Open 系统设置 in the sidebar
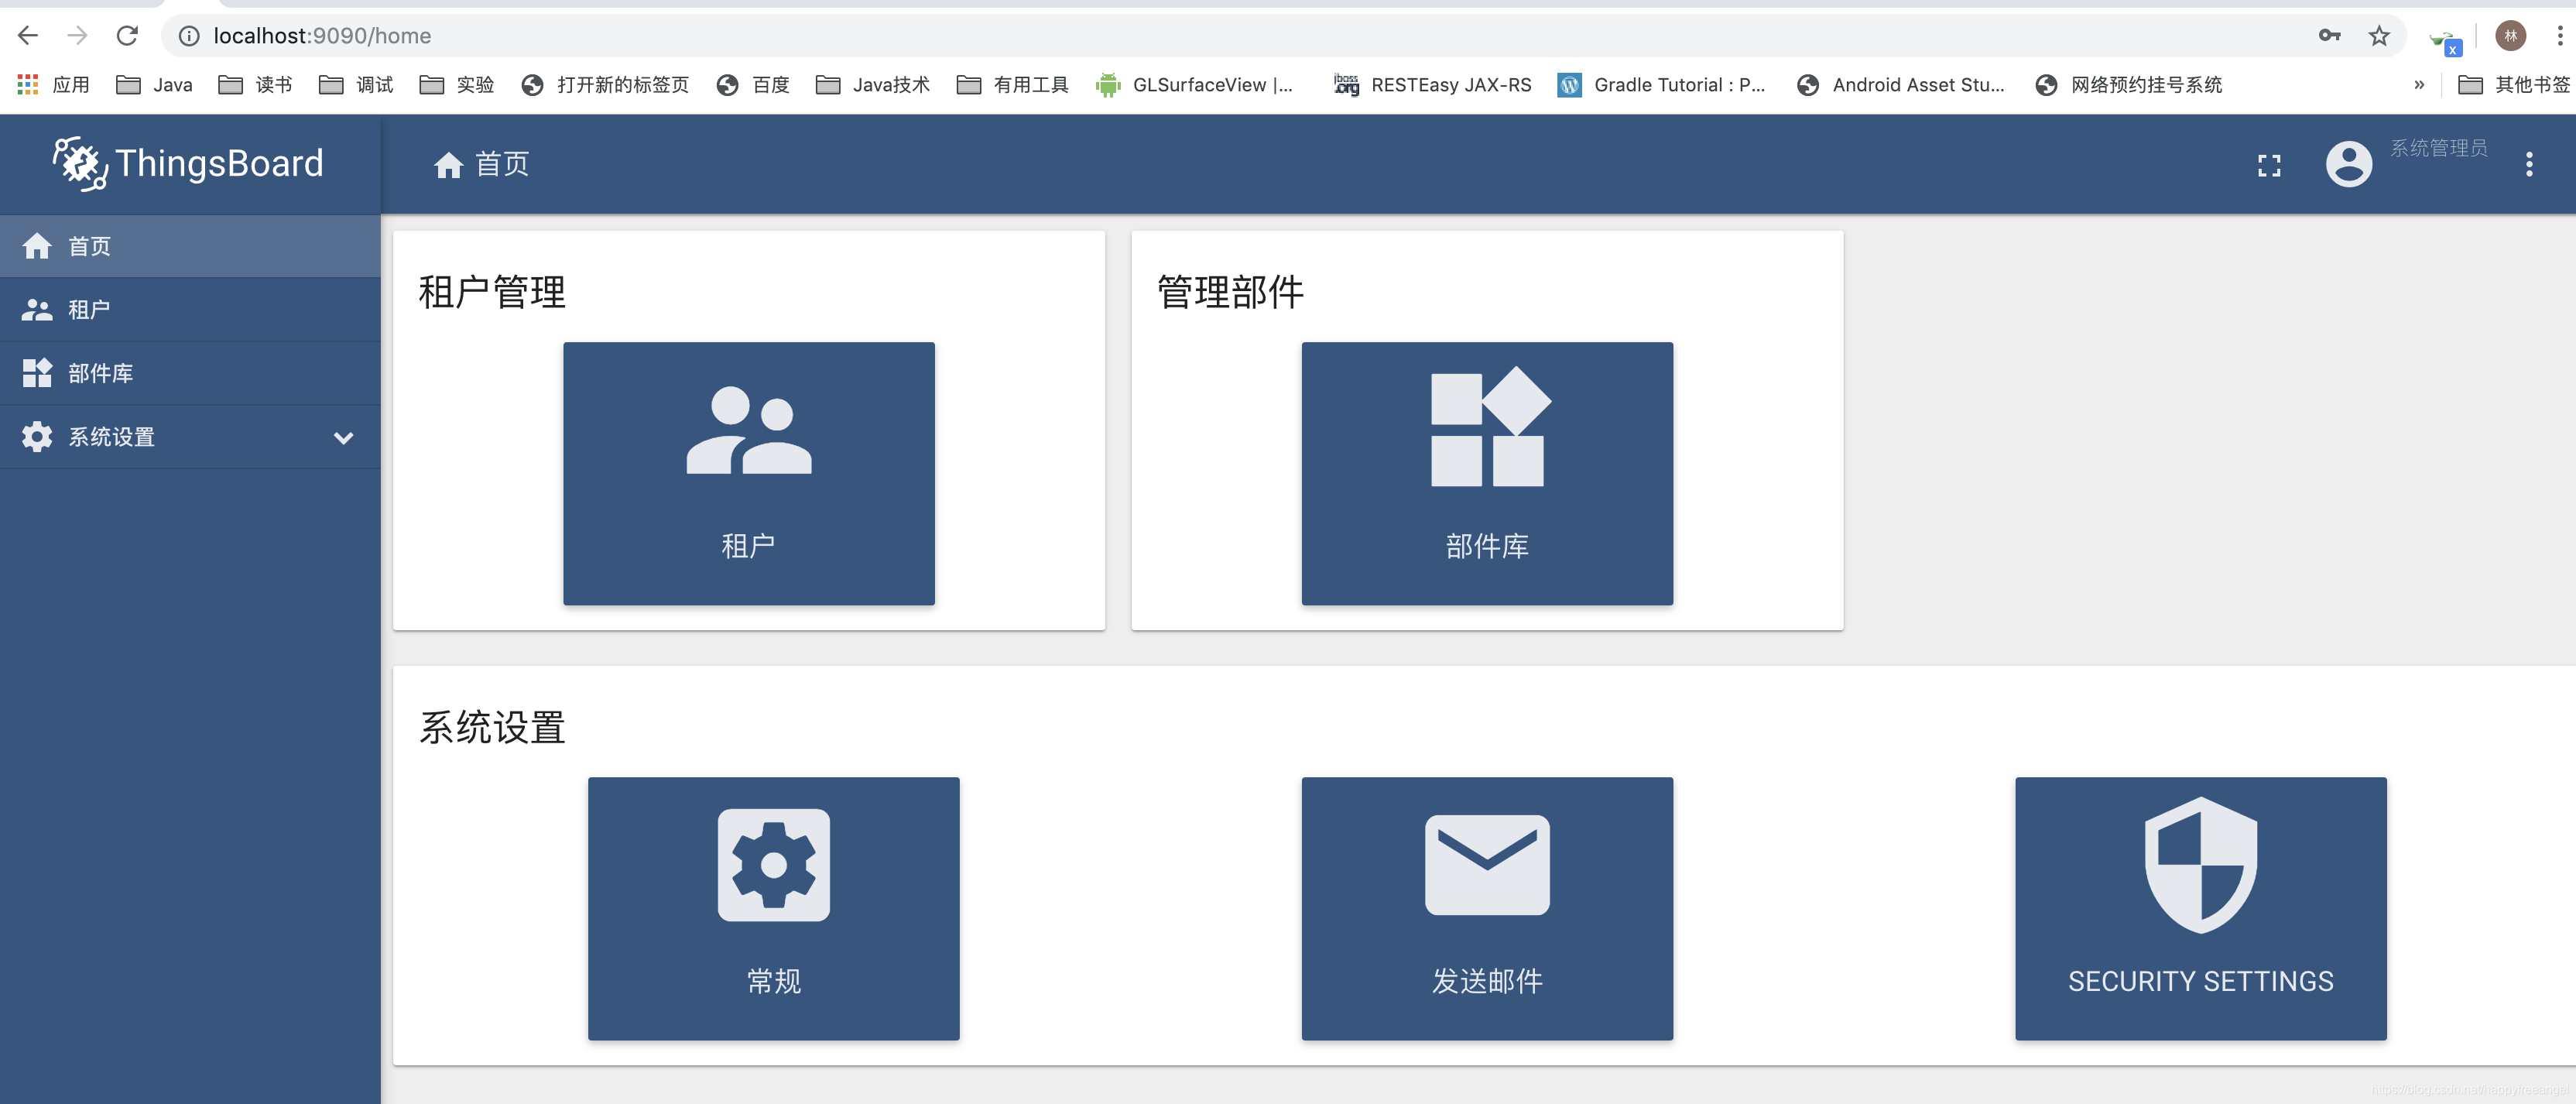2576x1104 pixels. 190,437
